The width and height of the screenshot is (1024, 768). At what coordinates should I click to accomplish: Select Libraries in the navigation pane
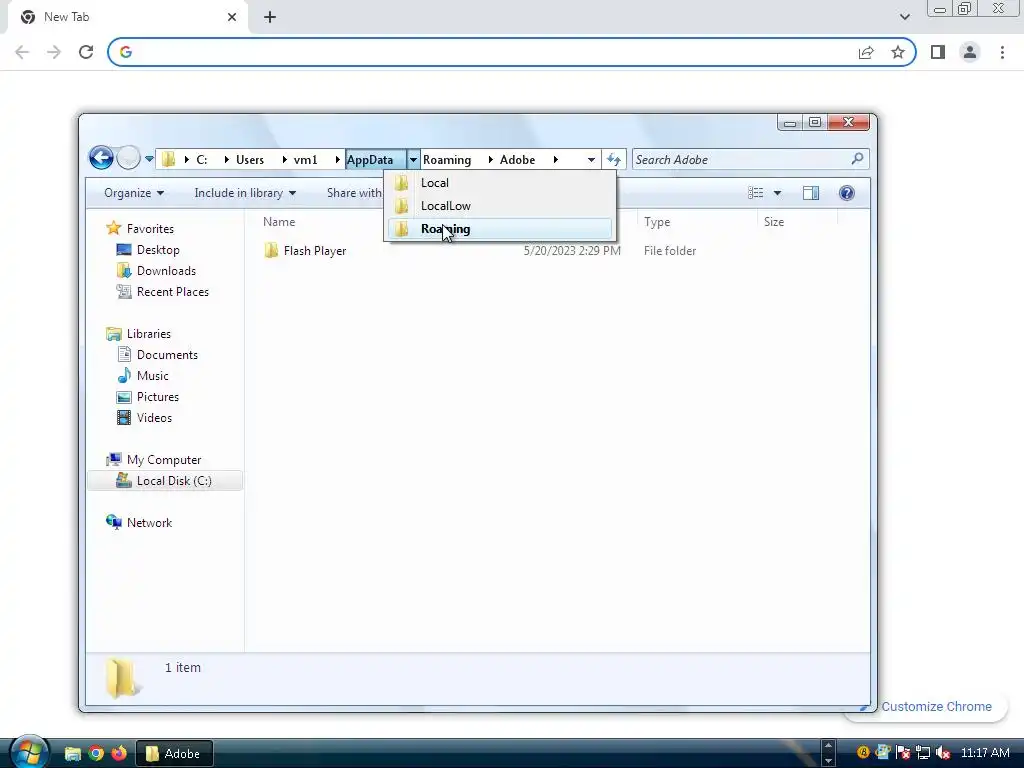point(148,334)
